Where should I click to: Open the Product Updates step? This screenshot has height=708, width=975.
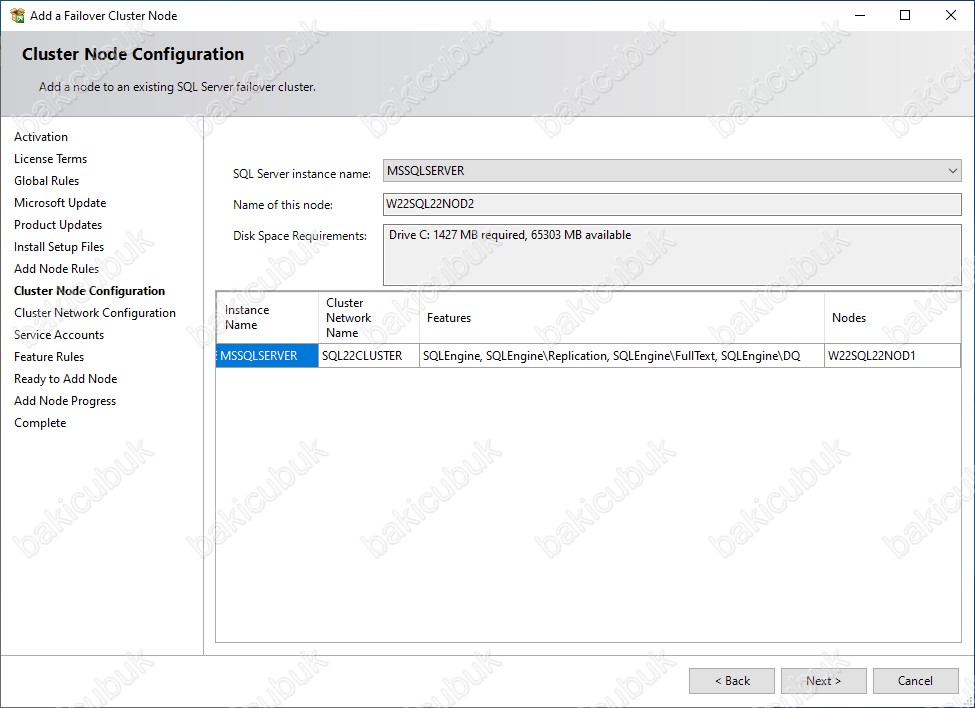coord(58,225)
